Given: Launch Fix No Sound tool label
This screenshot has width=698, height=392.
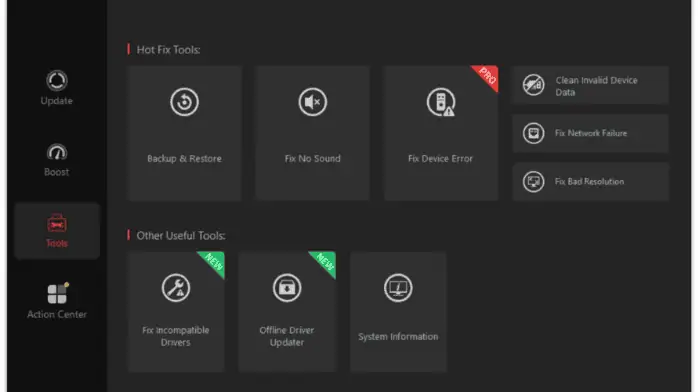Looking at the screenshot, I should point(312,158).
